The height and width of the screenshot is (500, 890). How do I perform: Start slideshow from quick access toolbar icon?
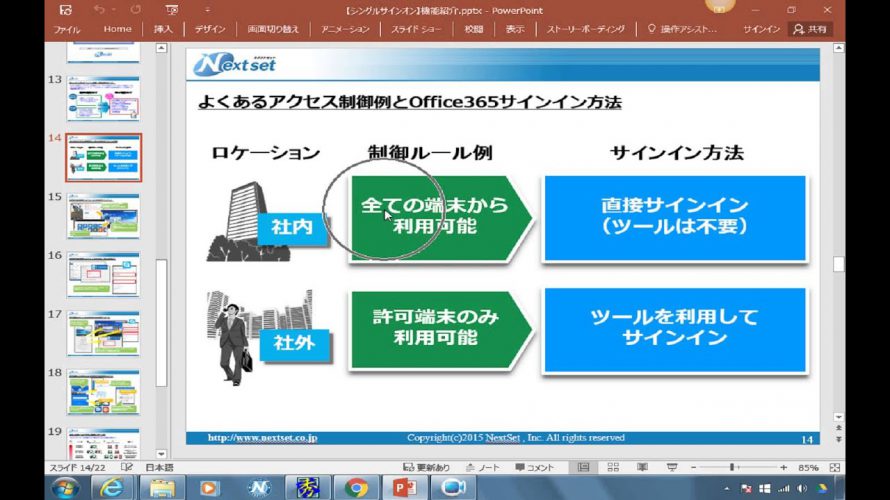click(171, 10)
